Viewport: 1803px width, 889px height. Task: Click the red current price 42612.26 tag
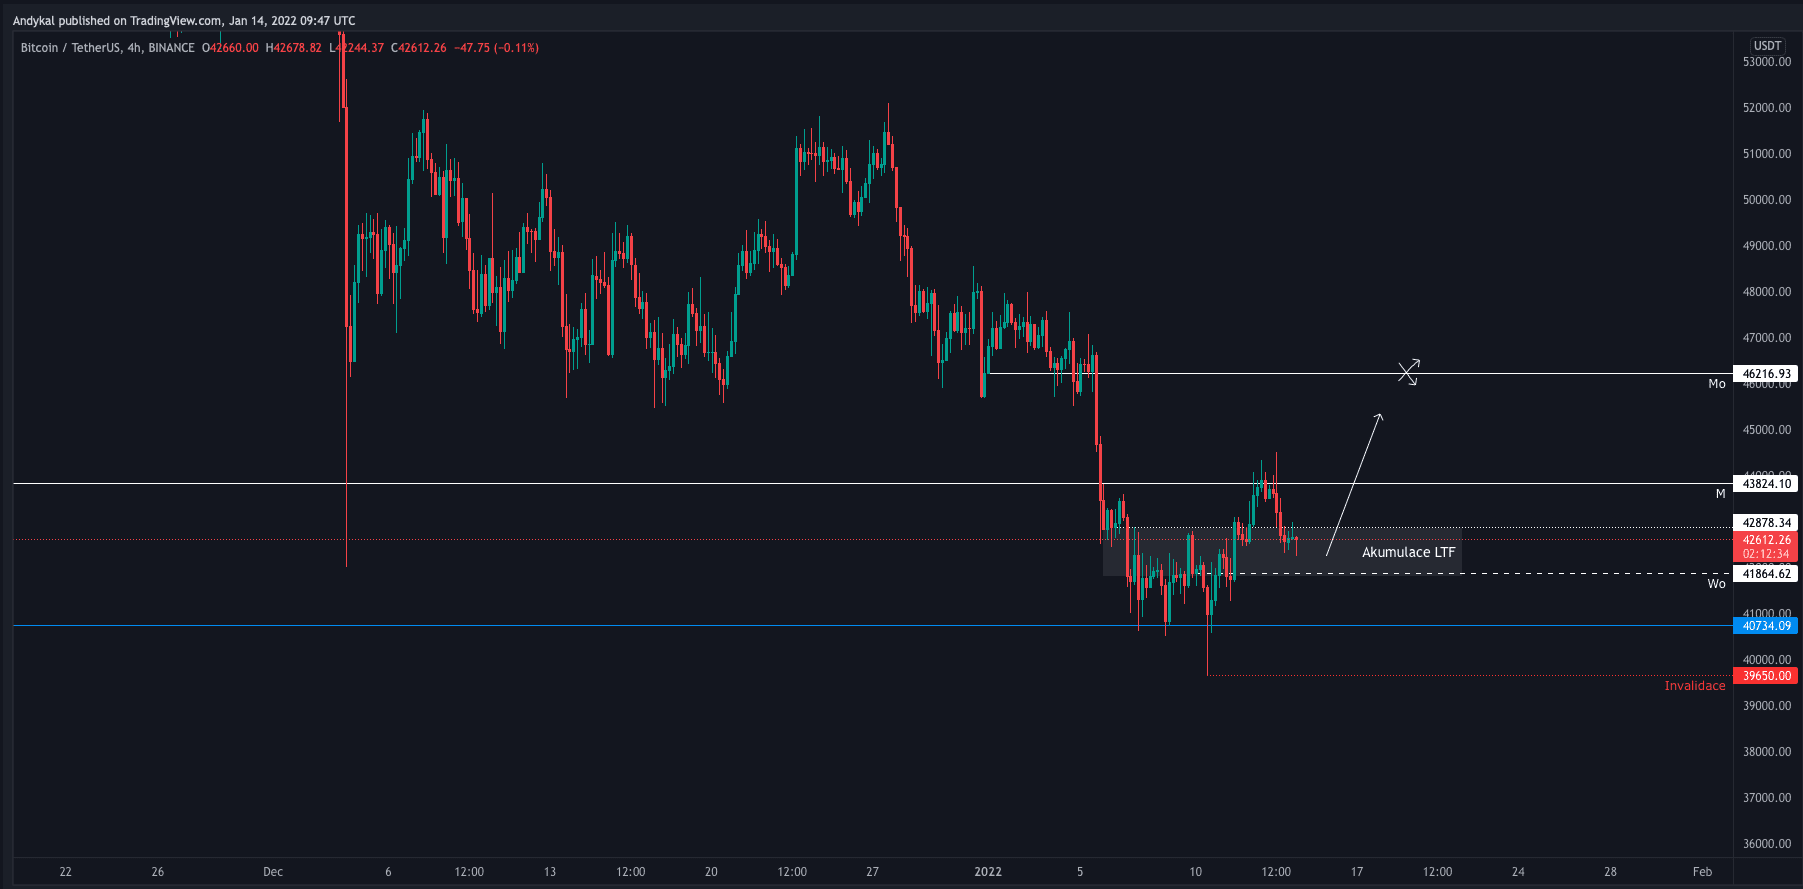[1766, 540]
